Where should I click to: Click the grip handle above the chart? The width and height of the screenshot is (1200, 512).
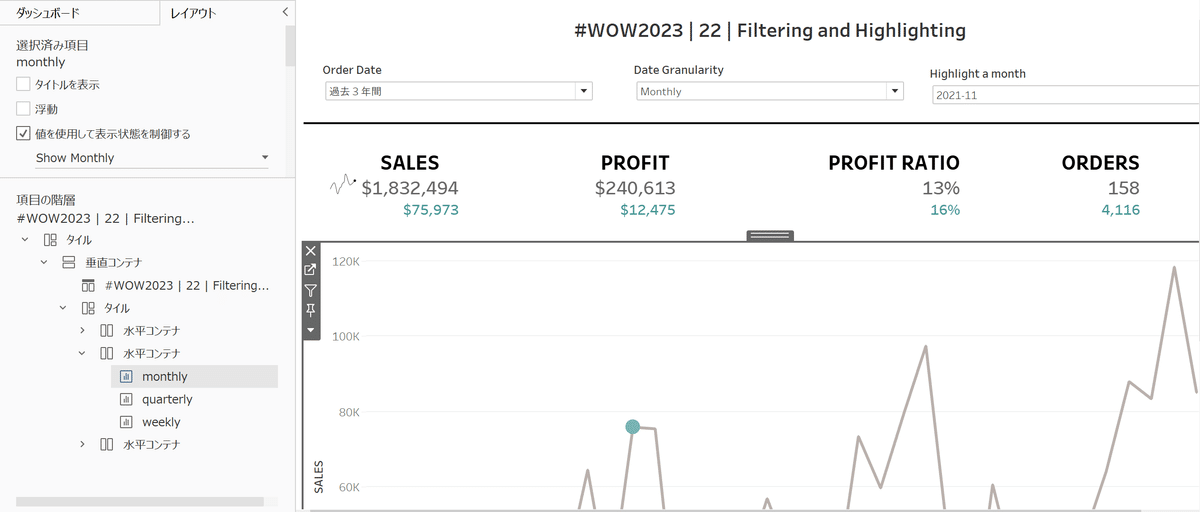(770, 236)
